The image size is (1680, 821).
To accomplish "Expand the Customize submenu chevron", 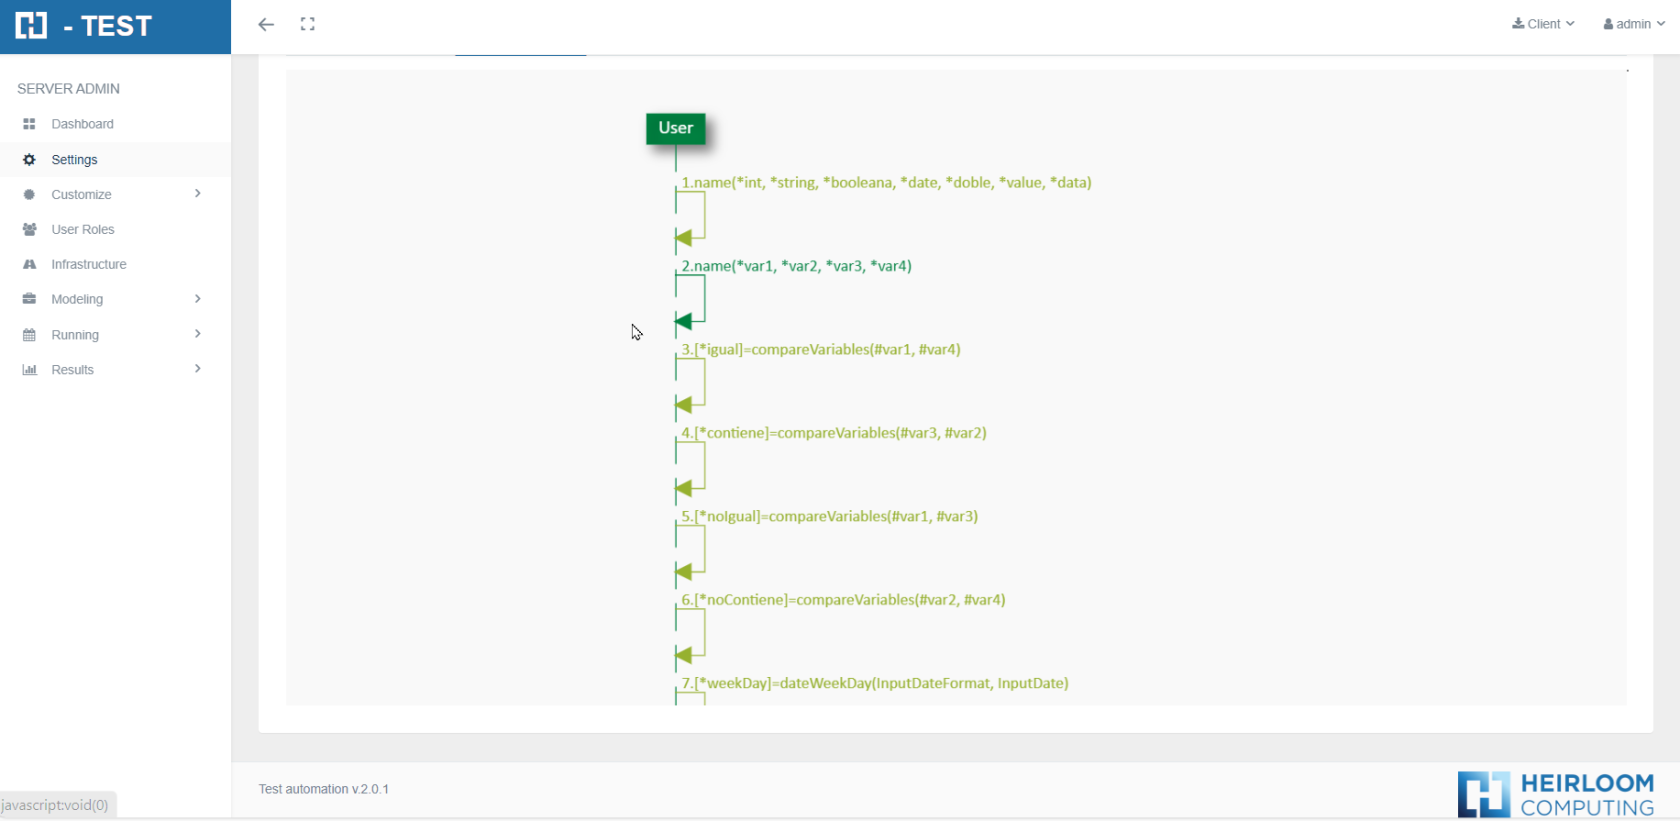I will [x=198, y=194].
